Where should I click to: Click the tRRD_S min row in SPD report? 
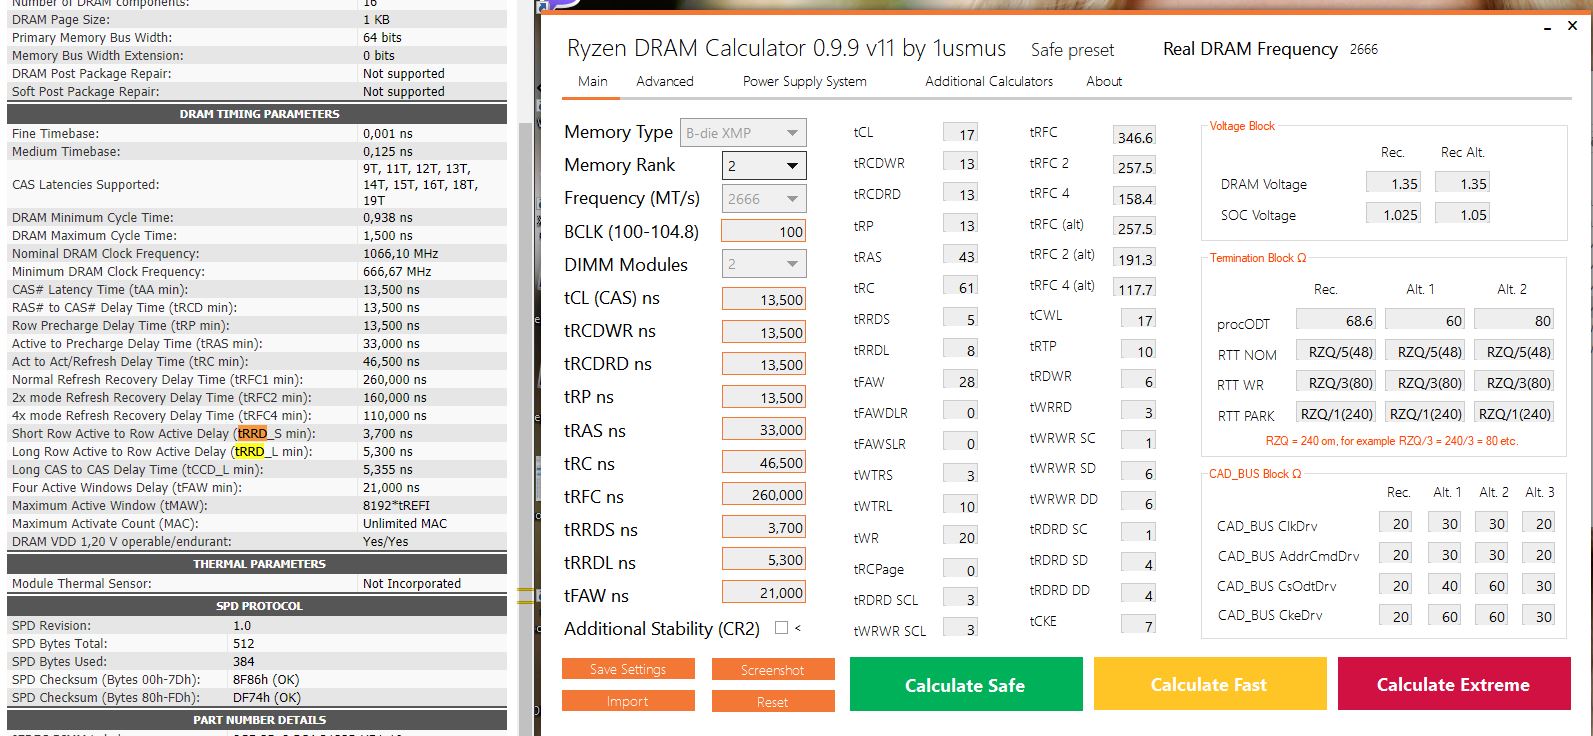(257, 433)
